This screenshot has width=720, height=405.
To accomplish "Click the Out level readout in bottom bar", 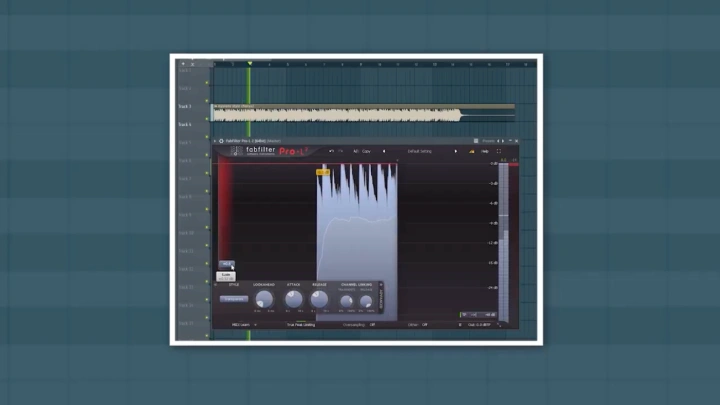I will point(479,325).
